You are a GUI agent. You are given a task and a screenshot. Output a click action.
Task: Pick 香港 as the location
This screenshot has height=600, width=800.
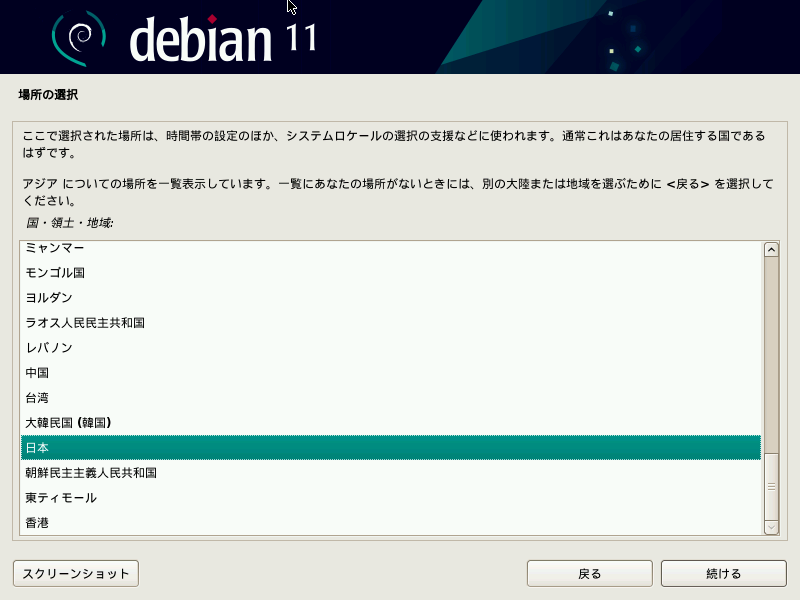[391, 522]
